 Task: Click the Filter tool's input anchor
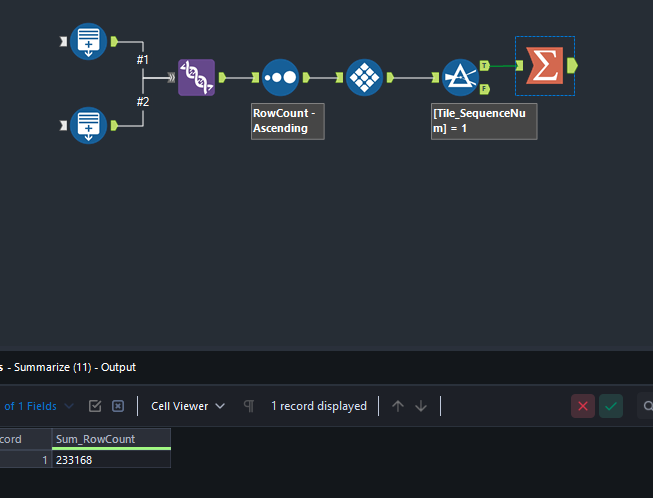click(435, 77)
